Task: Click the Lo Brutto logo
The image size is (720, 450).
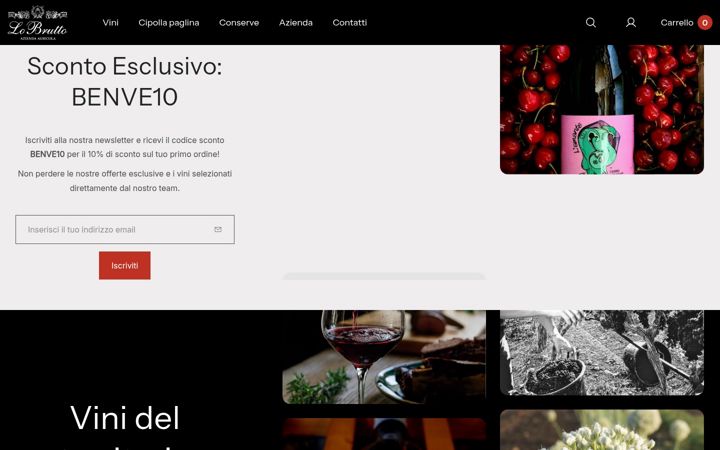Action: tap(38, 22)
